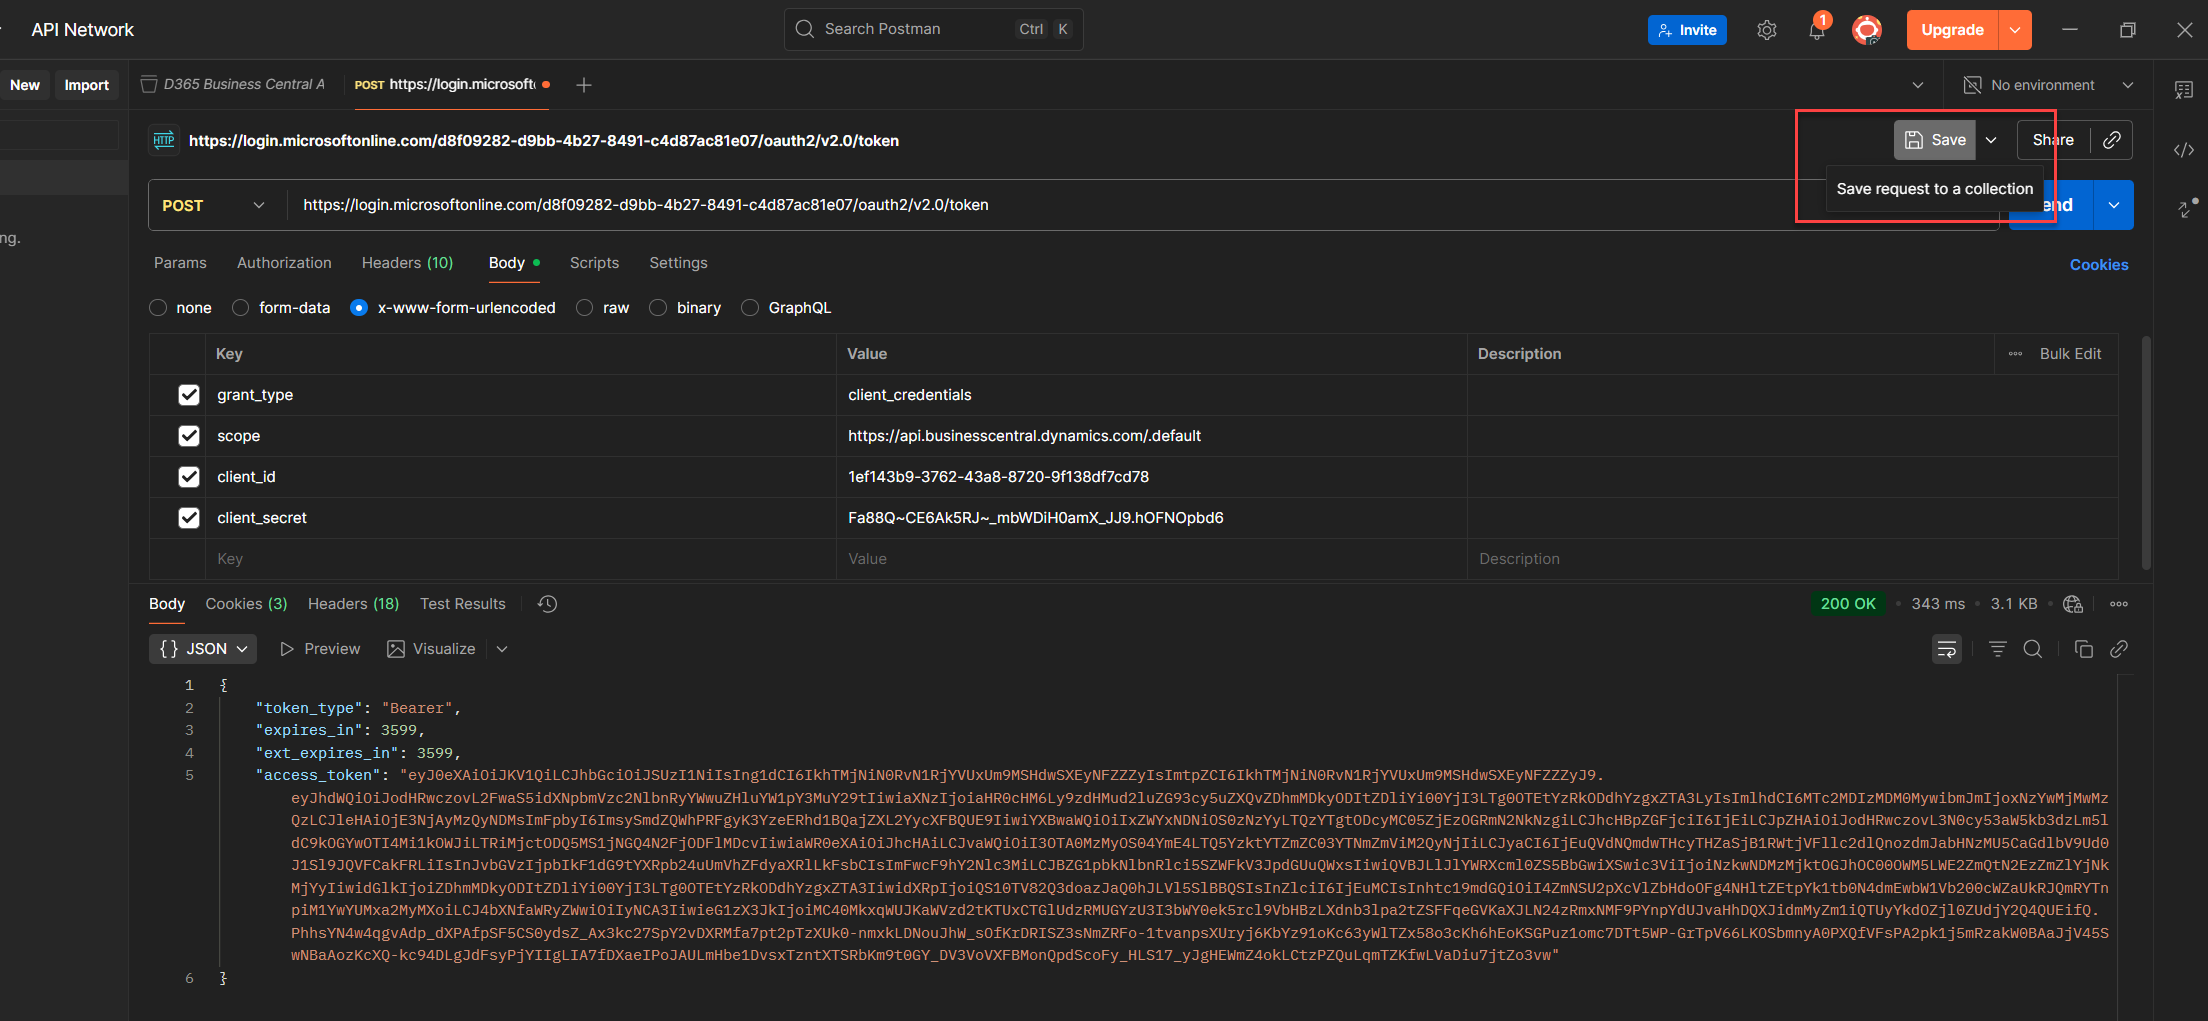Search within the response body
This screenshot has width=2208, height=1021.
point(2033,649)
